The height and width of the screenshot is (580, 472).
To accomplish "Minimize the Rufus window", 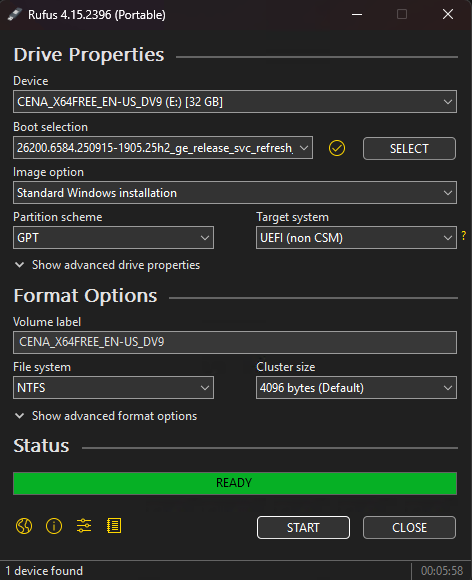I will (x=357, y=14).
